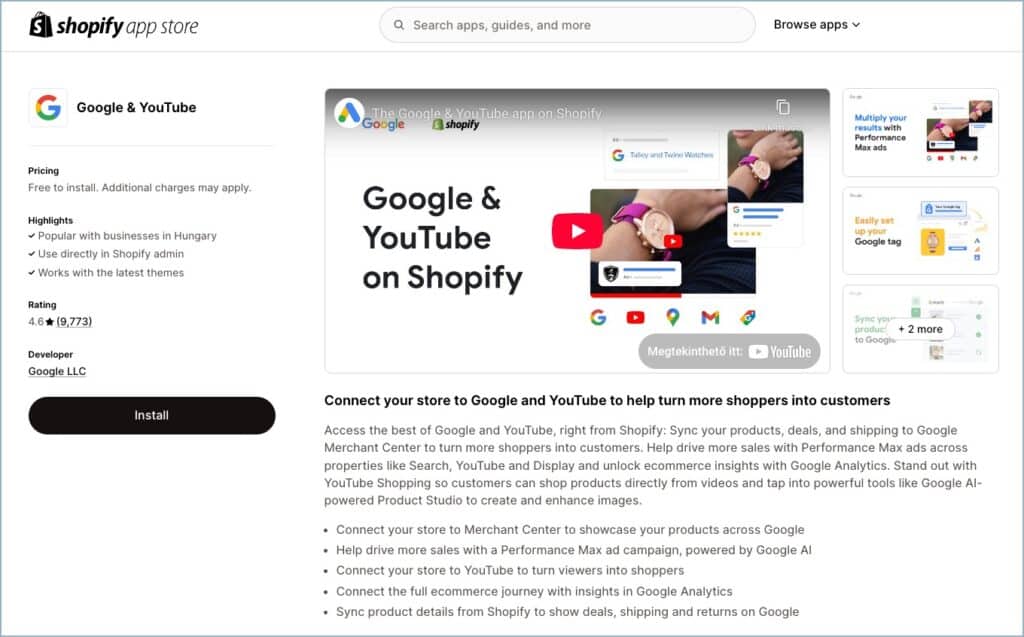The image size is (1024, 637).
Task: Click the Gmail icon in video
Action: pos(710,318)
